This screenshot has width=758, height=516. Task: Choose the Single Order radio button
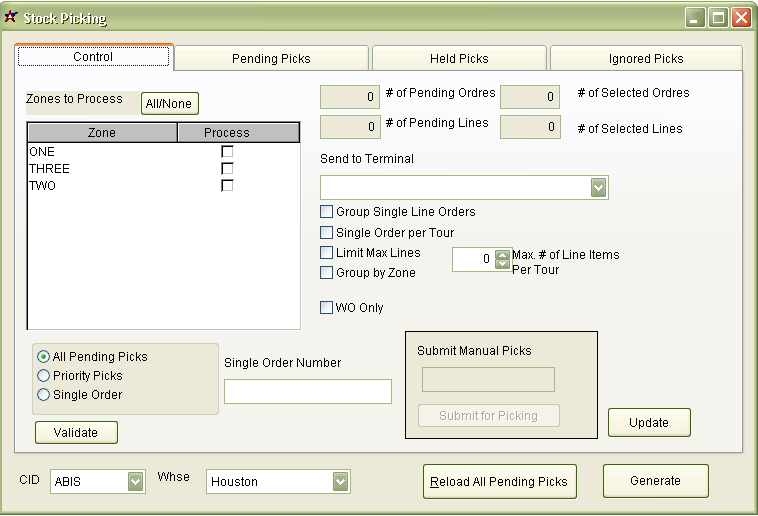[x=44, y=395]
